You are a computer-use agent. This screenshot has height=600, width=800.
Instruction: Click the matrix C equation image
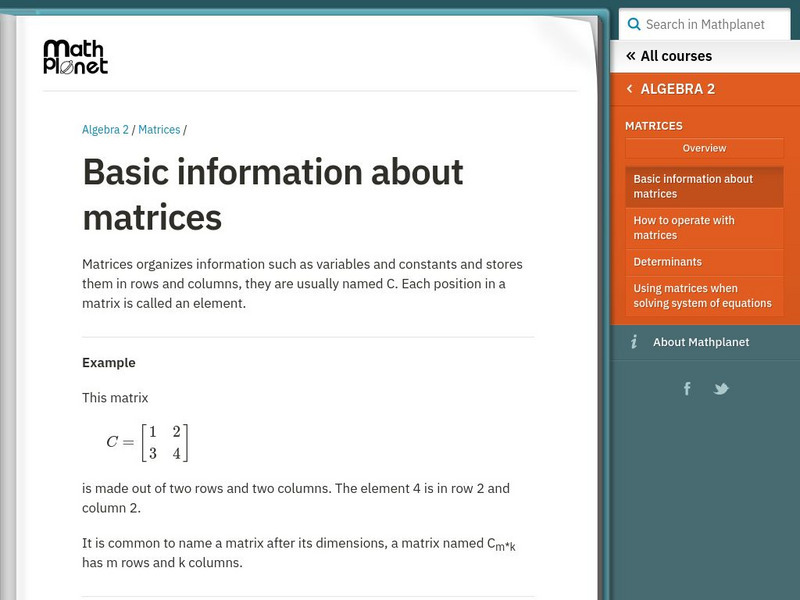(147, 442)
